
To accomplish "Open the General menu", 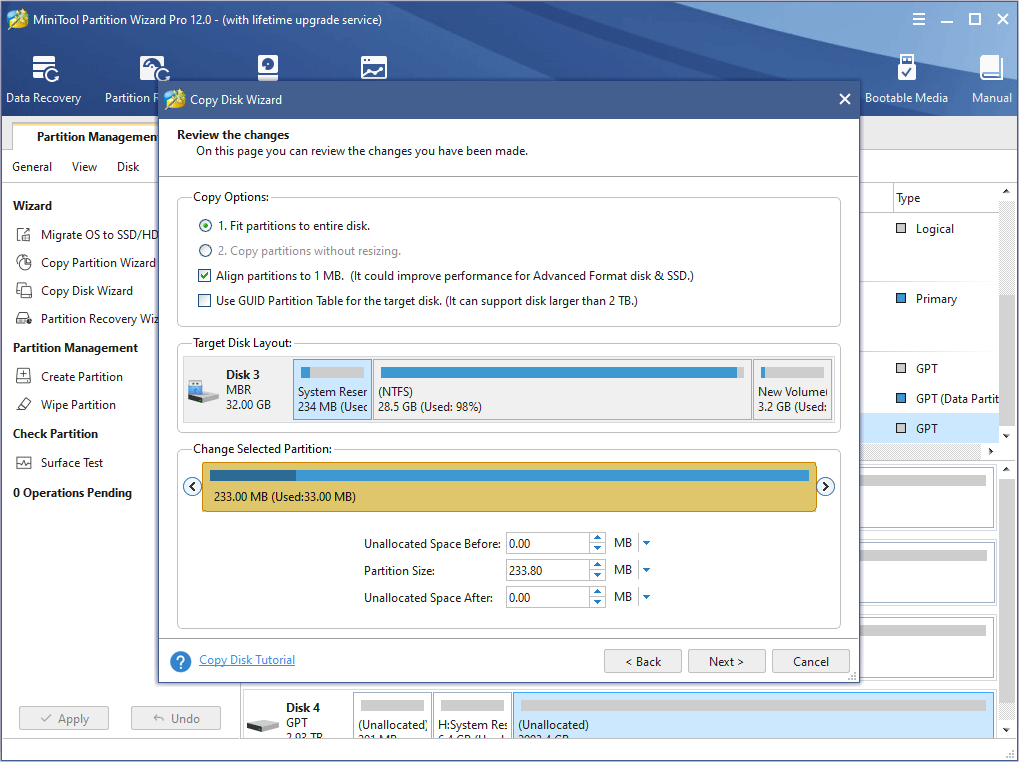I will point(32,167).
